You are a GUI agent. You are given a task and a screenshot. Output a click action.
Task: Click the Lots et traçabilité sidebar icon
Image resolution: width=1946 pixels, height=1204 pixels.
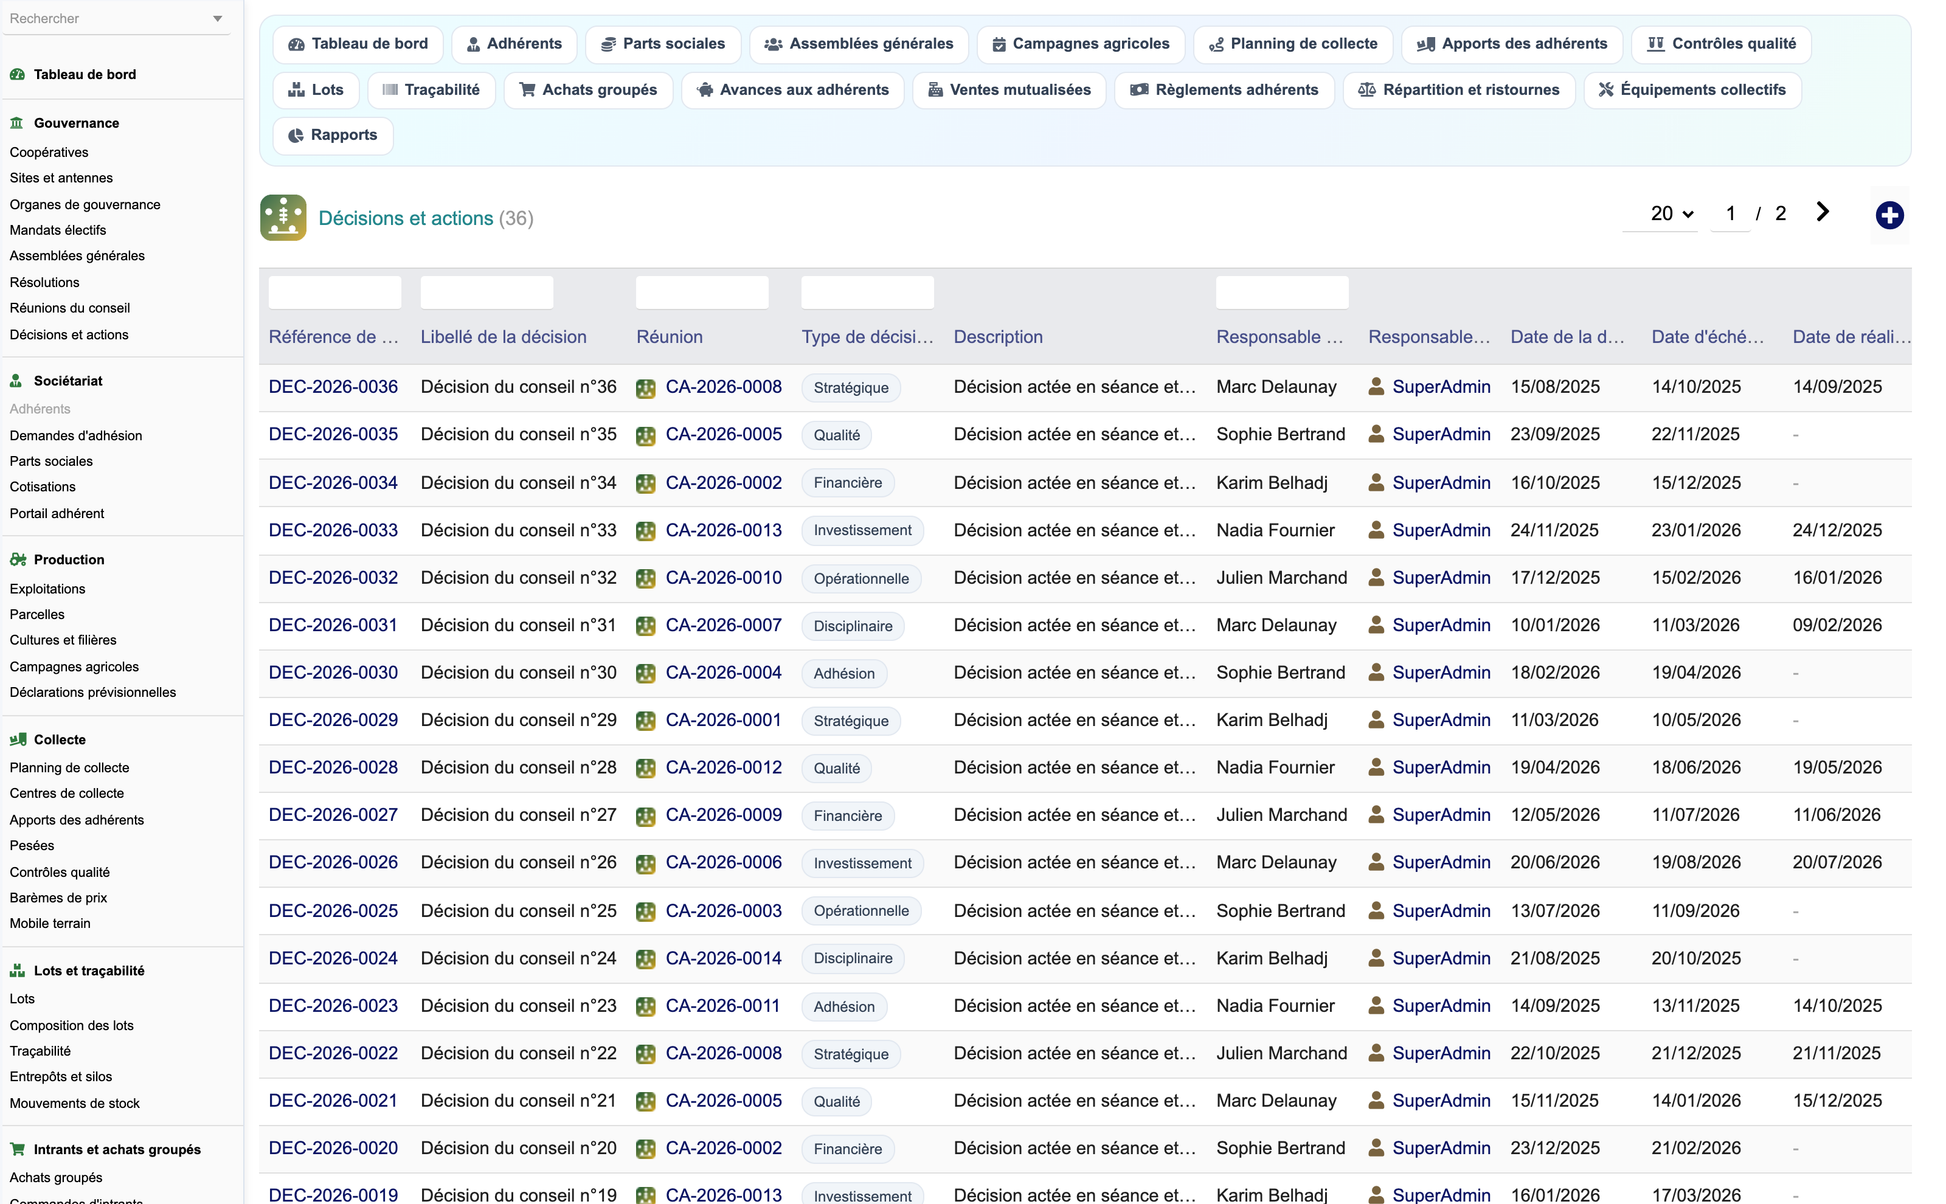point(17,971)
